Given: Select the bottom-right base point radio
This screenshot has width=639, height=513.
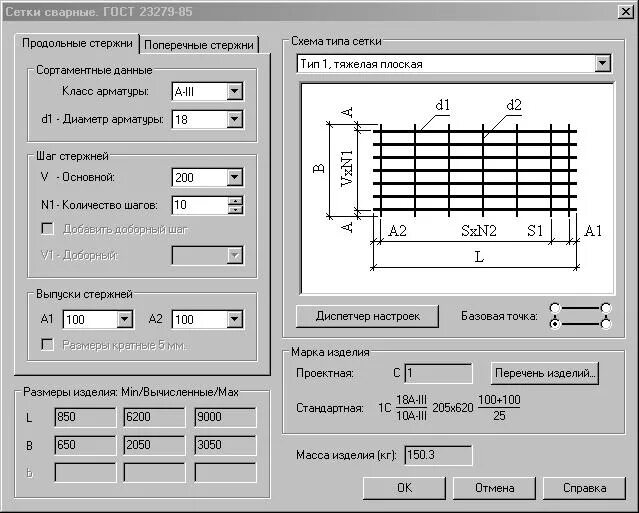Looking at the screenshot, I should [x=606, y=324].
